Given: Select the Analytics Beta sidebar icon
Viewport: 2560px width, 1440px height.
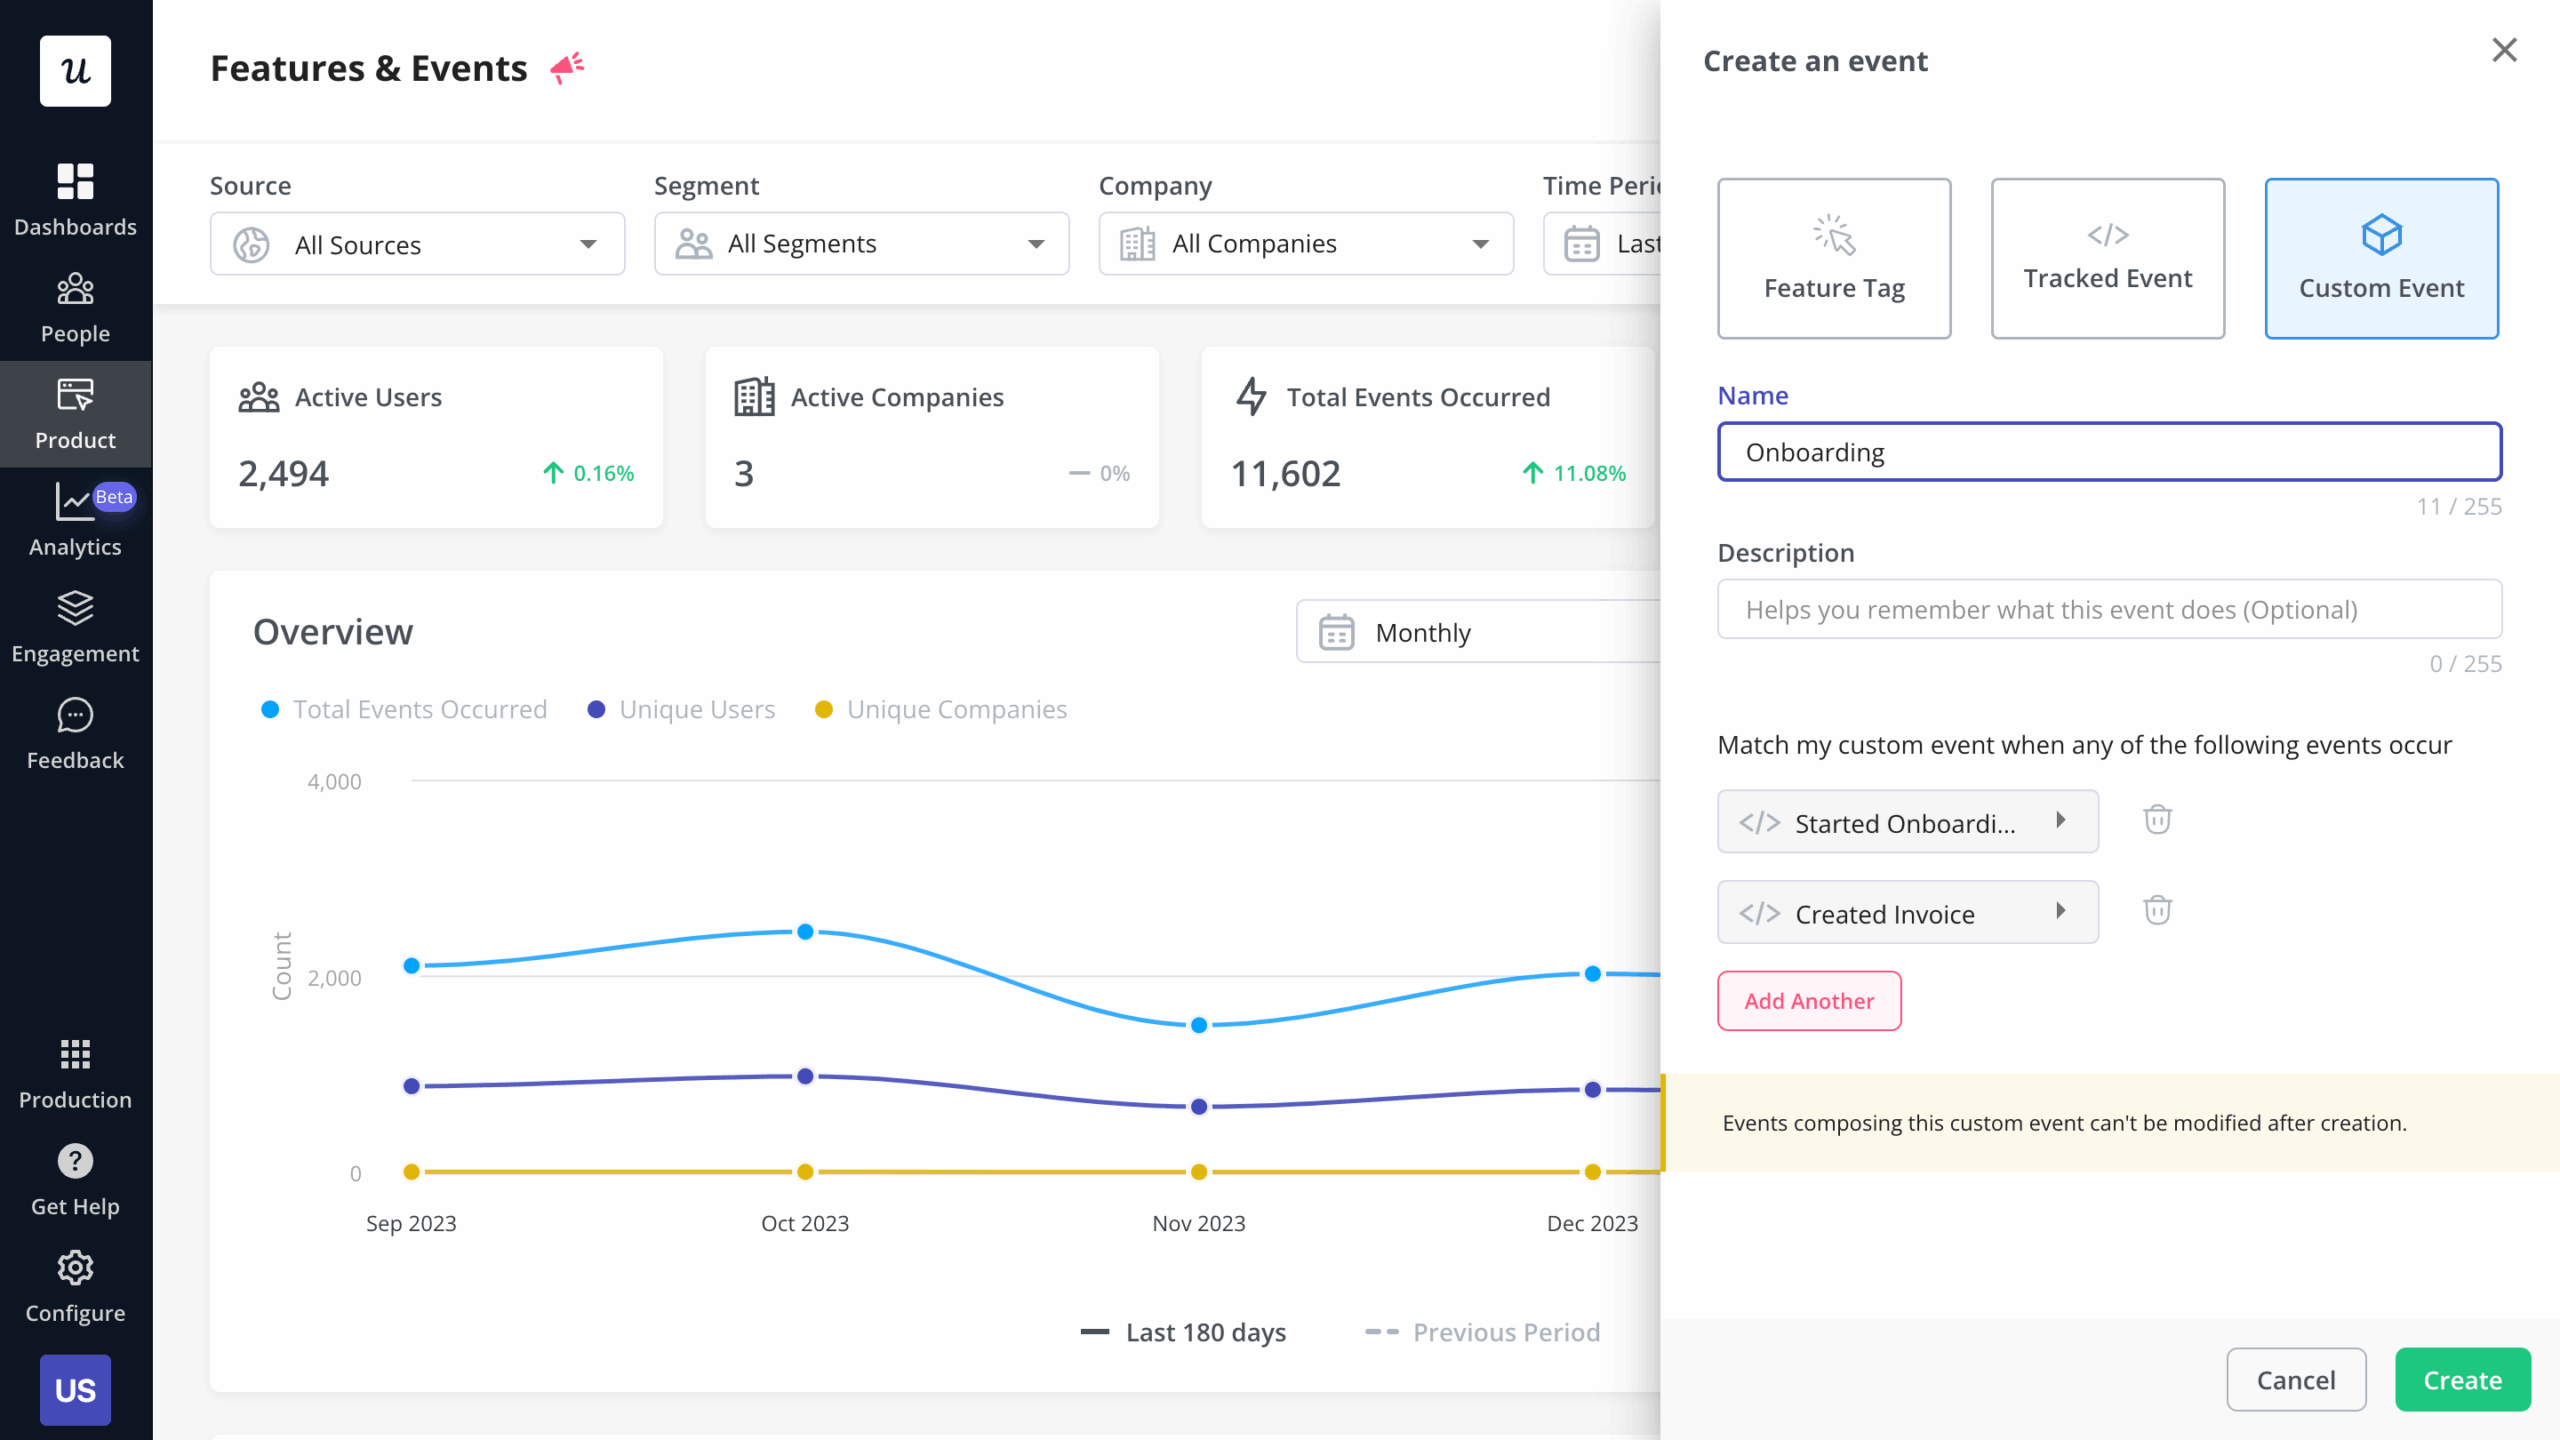Looking at the screenshot, I should (75, 516).
